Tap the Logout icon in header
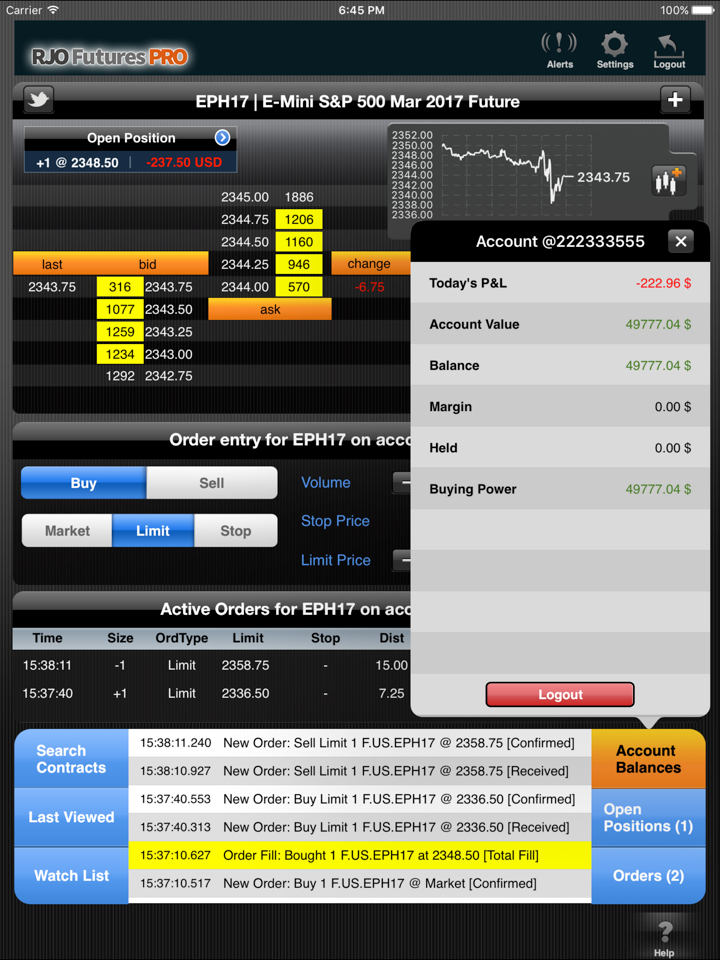The width and height of the screenshot is (720, 960). click(669, 49)
